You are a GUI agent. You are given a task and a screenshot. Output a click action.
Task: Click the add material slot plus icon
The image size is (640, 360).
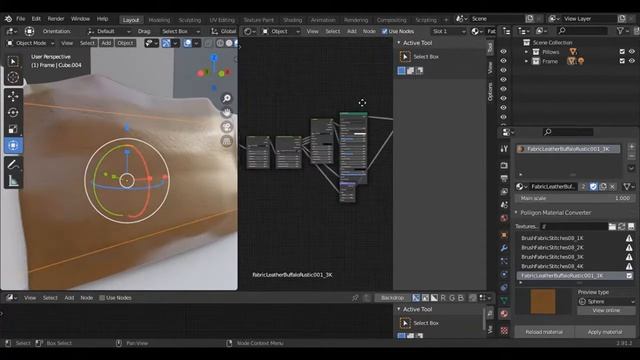[x=631, y=147]
